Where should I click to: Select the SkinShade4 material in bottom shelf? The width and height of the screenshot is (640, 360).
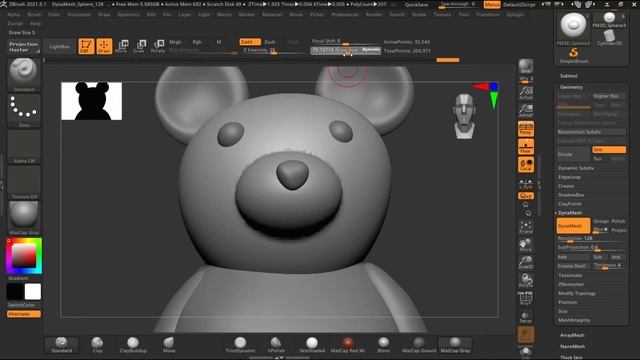tap(312, 345)
